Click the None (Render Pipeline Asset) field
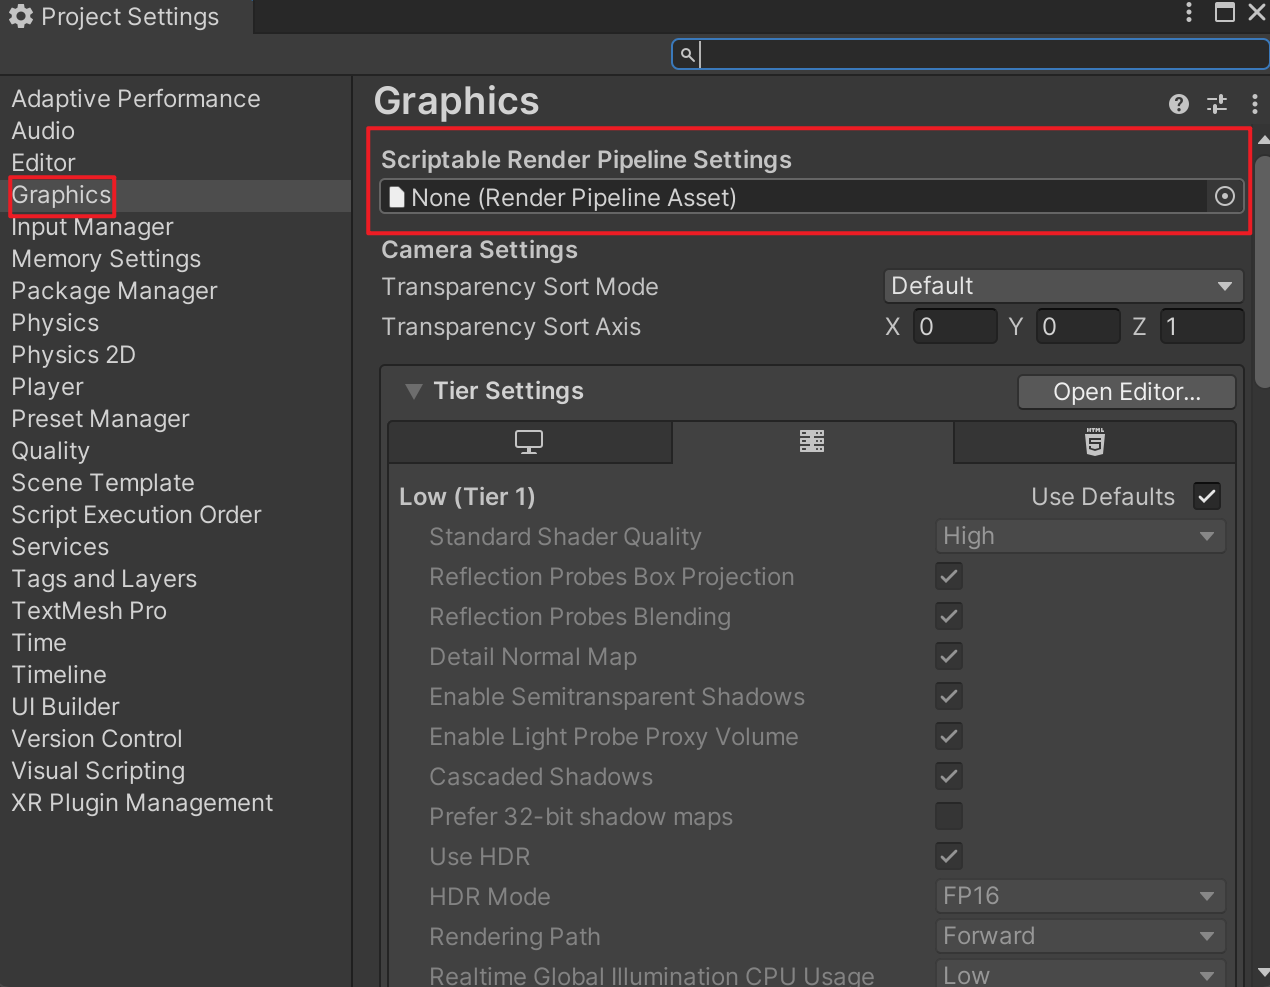Viewport: 1270px width, 987px height. [x=794, y=197]
